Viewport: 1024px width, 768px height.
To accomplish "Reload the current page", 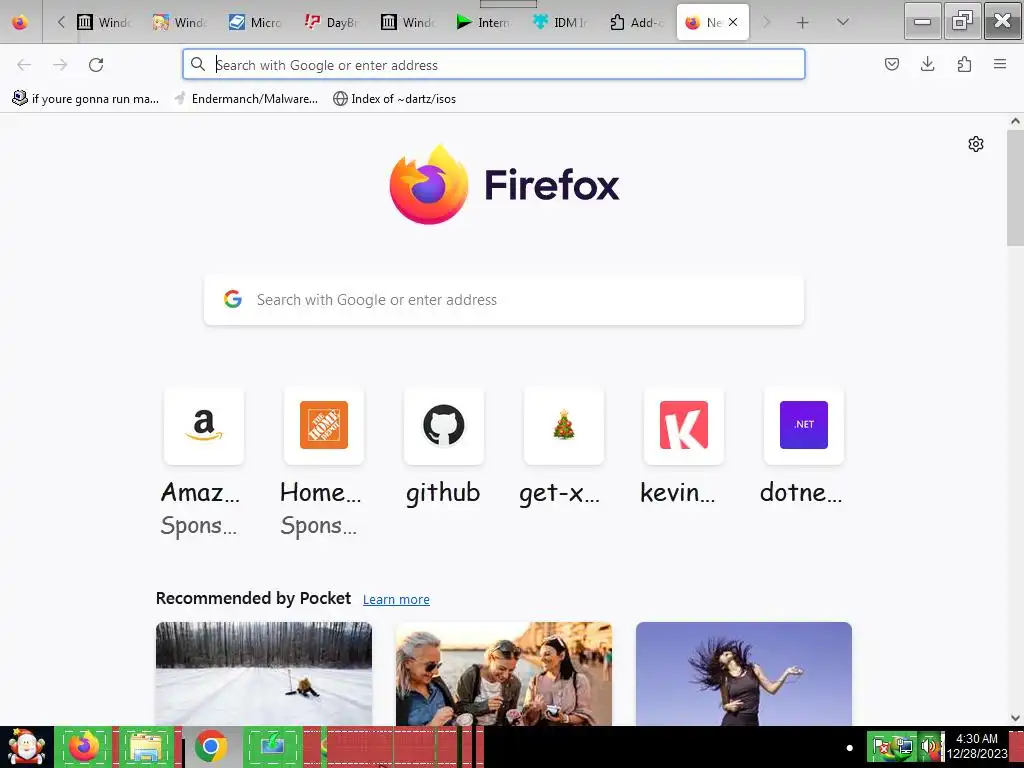I will tap(96, 65).
